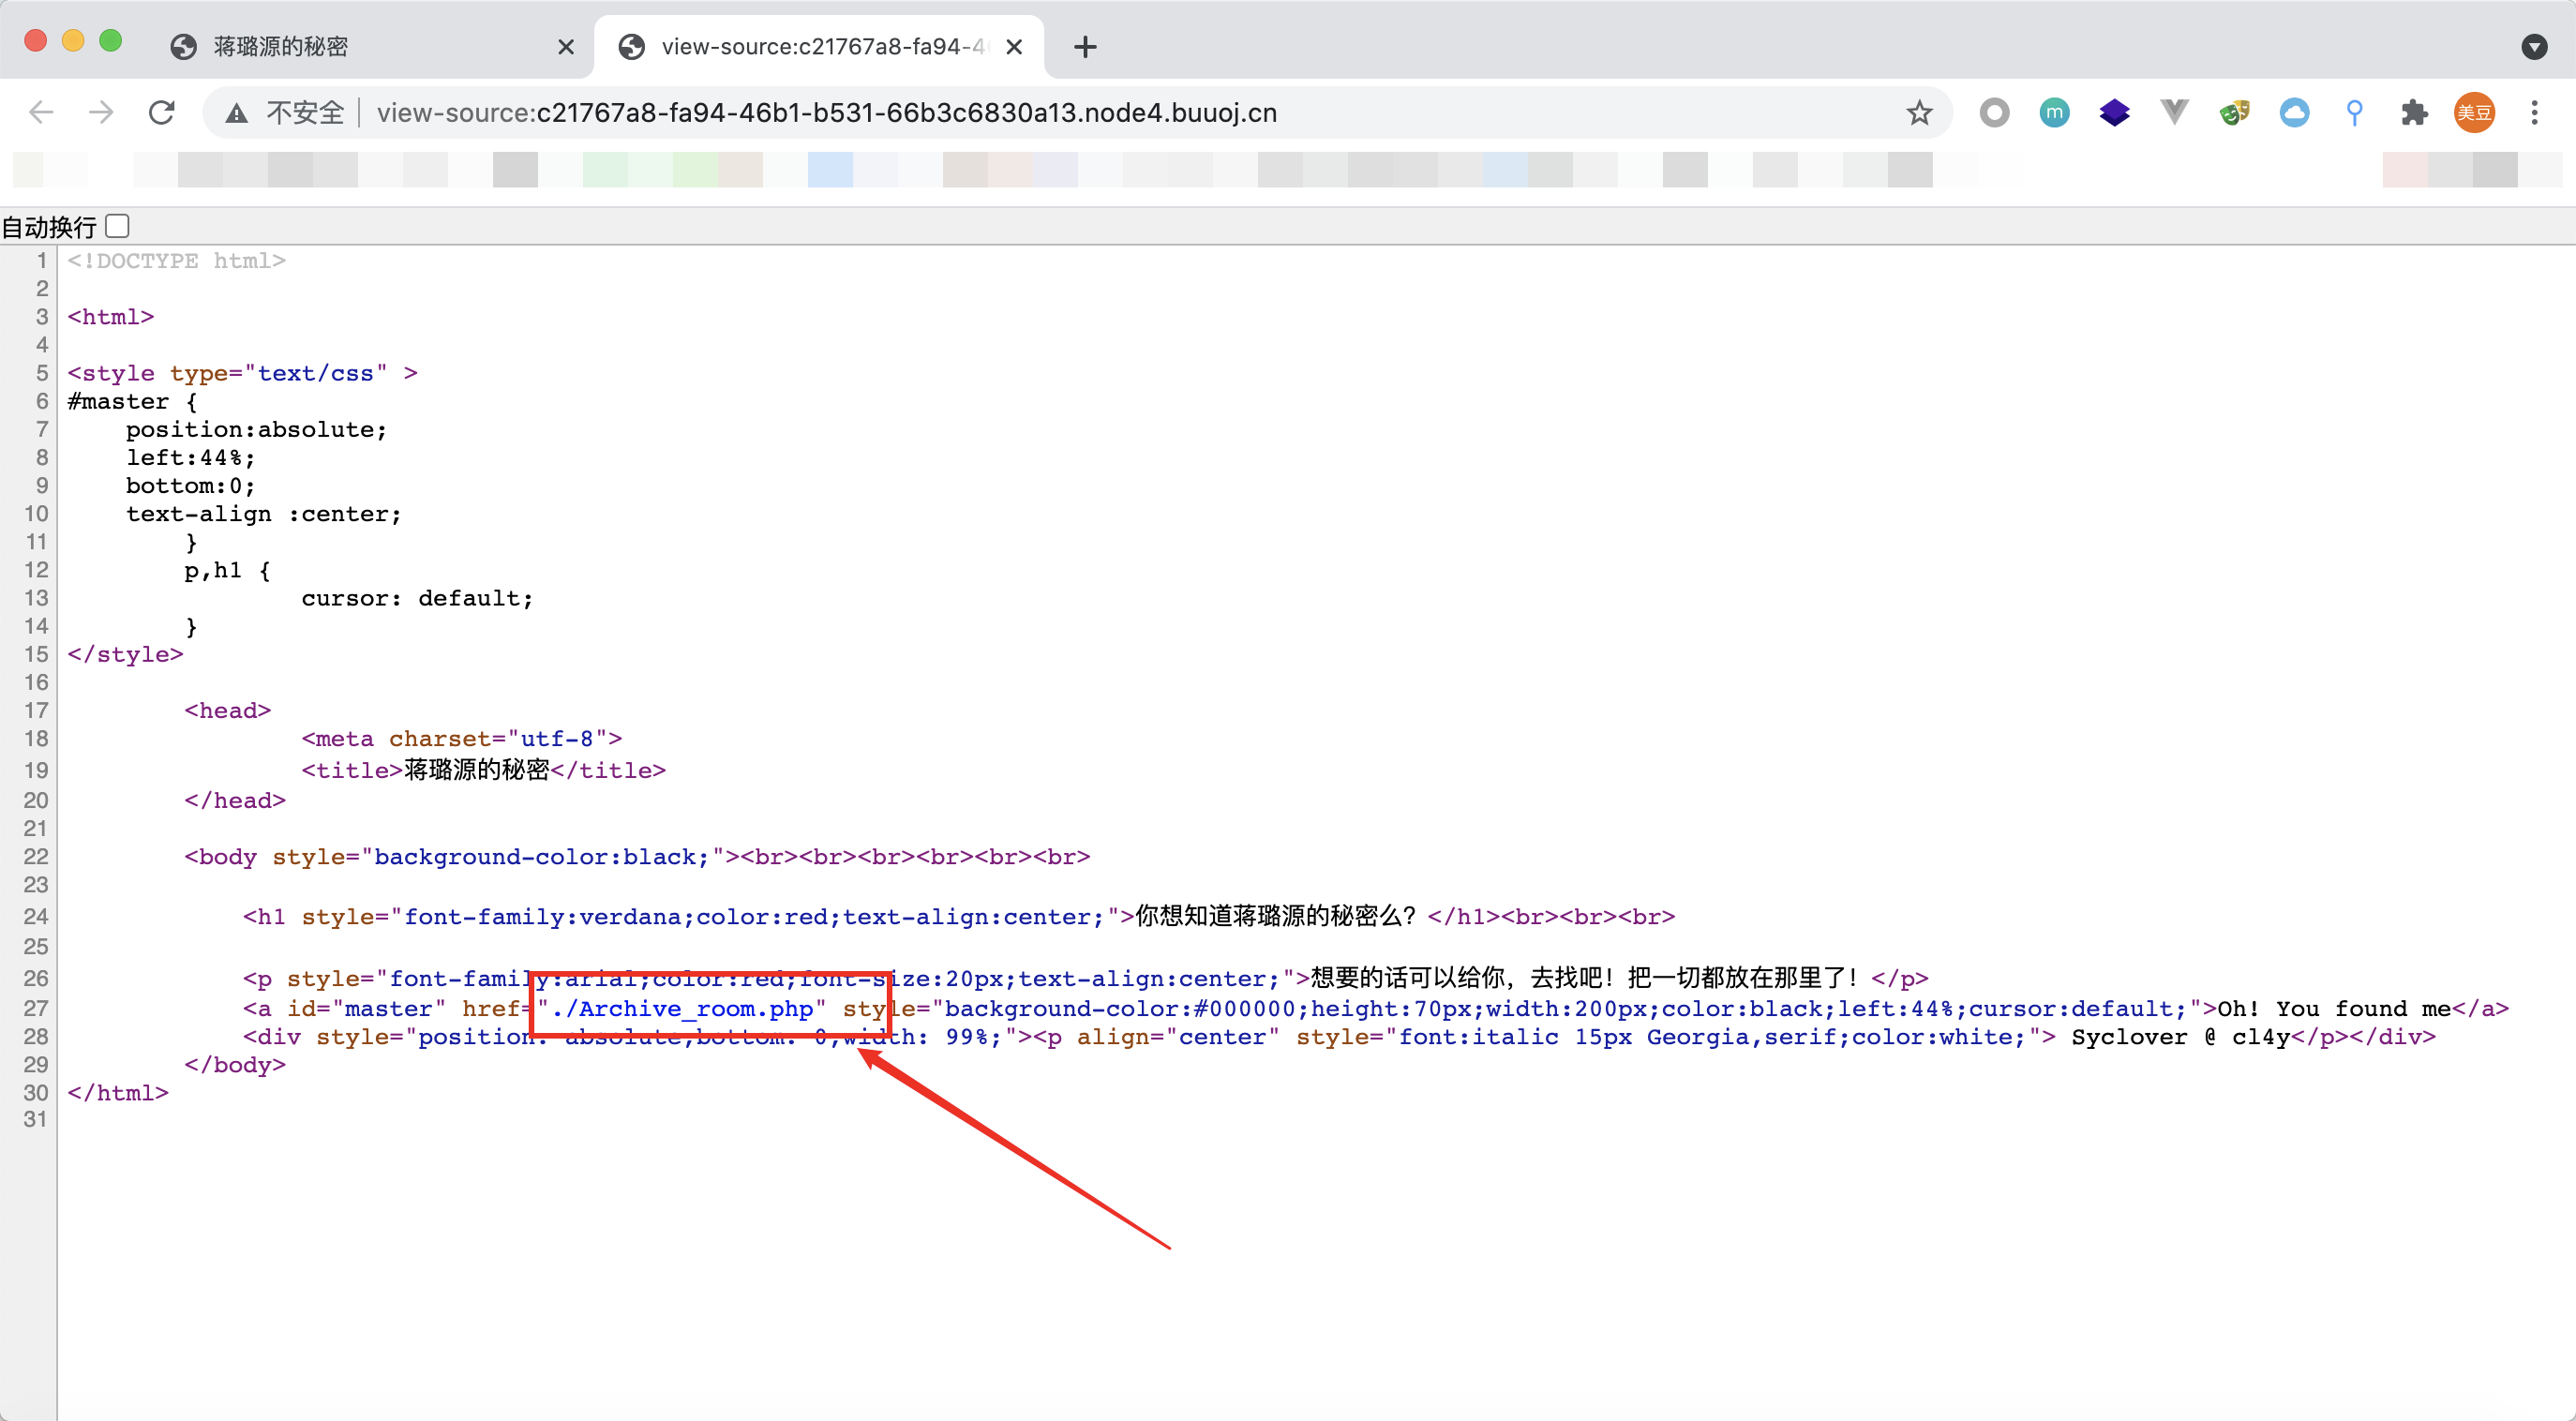Go back using the back arrow
Image resolution: width=2576 pixels, height=1421 pixels.
pyautogui.click(x=41, y=112)
